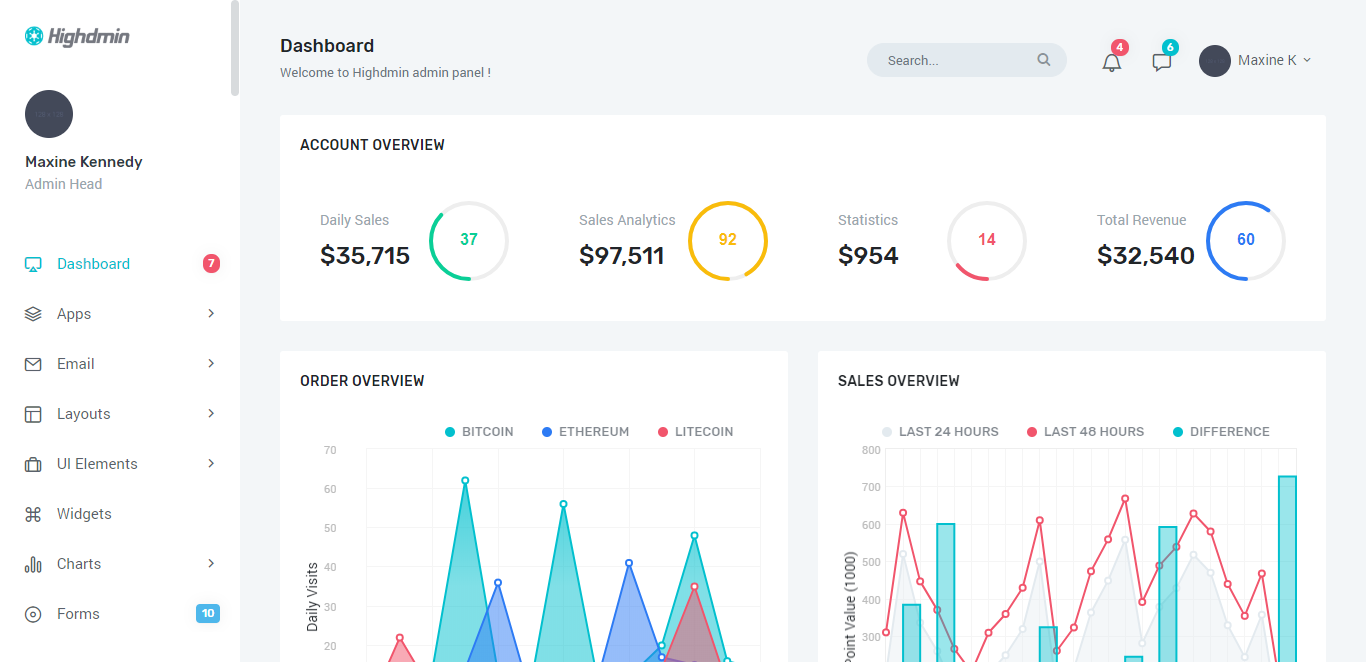Click the Maxine Kennedy profile name
Viewport: 1366px width, 662px height.
[x=84, y=162]
